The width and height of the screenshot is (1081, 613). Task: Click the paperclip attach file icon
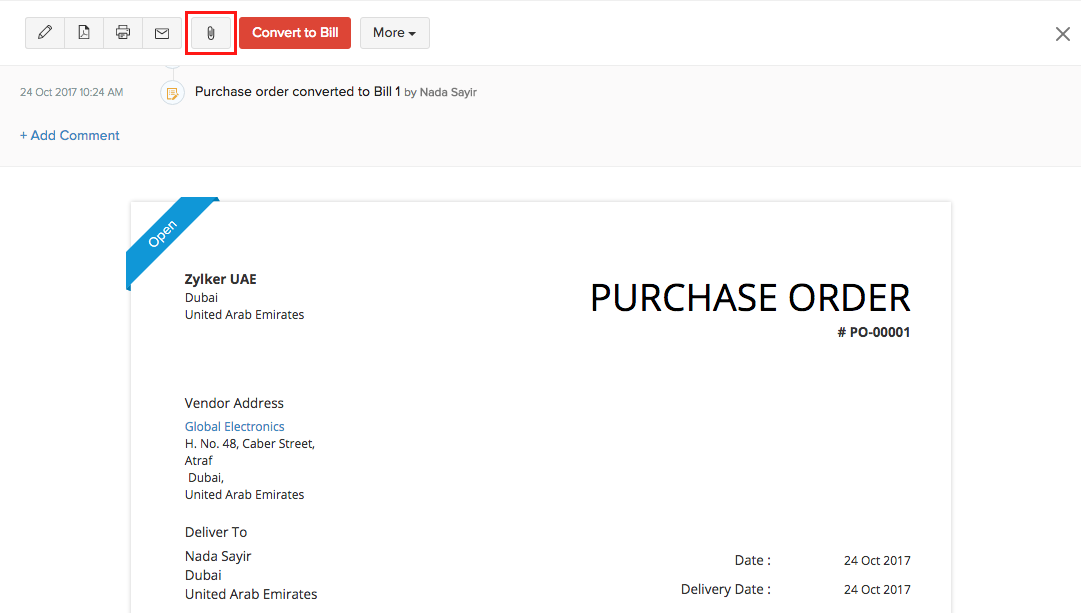pos(211,33)
